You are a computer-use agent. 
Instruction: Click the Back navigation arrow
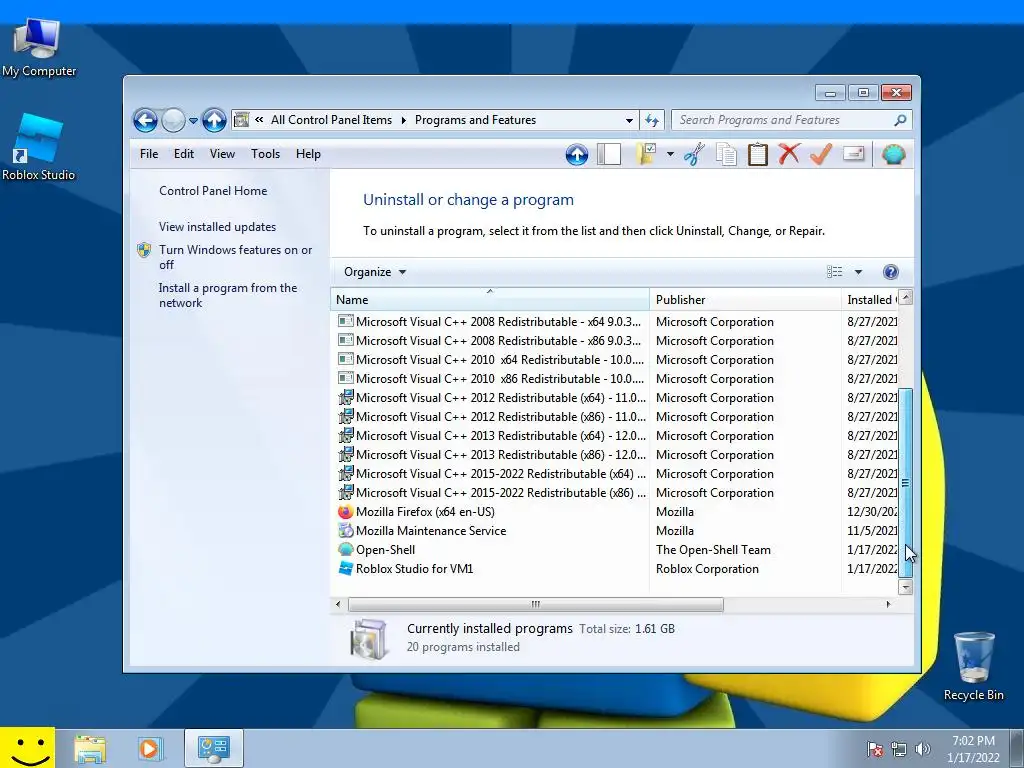pos(145,120)
